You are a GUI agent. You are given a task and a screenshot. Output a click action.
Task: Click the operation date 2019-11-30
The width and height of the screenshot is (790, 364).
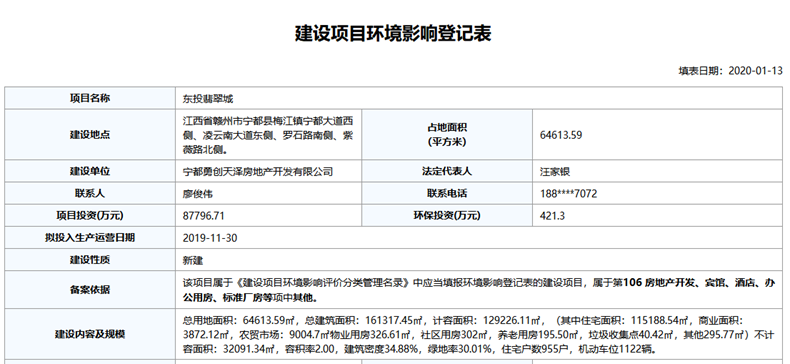tap(210, 238)
